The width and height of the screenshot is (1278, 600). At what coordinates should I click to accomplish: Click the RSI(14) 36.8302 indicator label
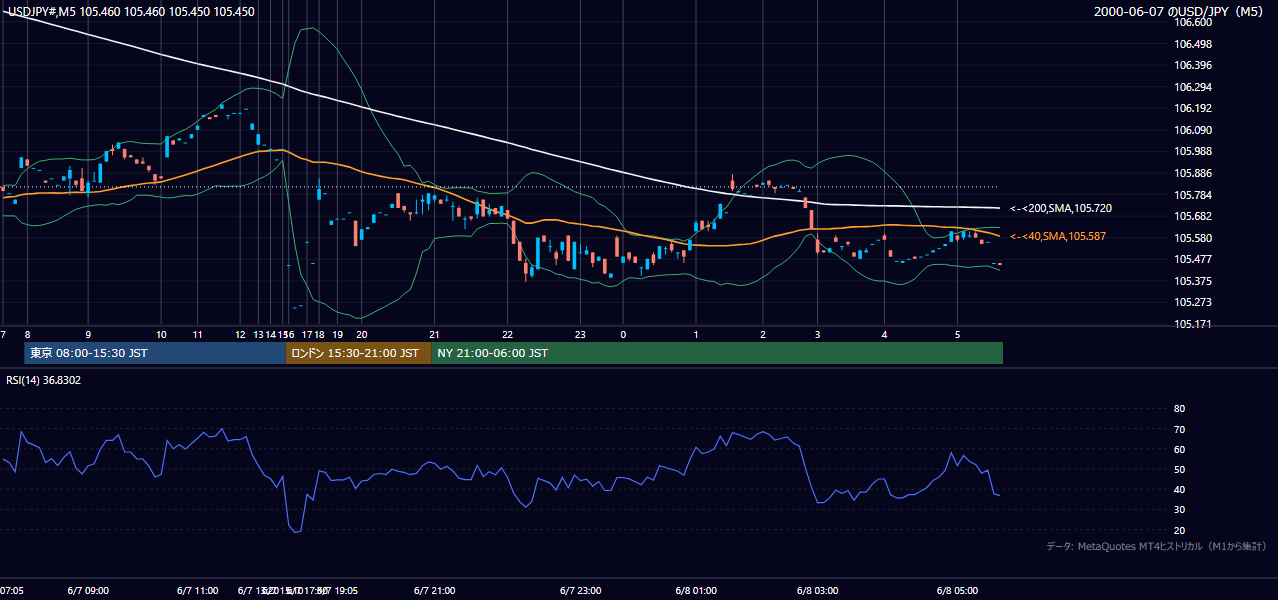tap(44, 380)
